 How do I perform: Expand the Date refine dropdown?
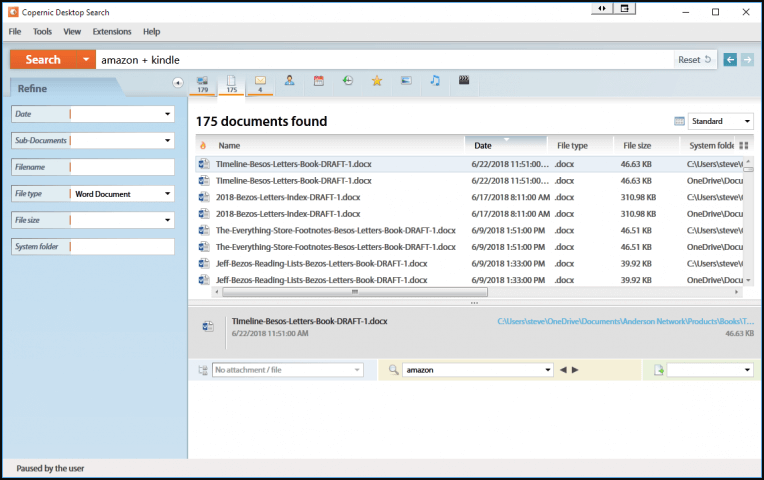tap(168, 114)
